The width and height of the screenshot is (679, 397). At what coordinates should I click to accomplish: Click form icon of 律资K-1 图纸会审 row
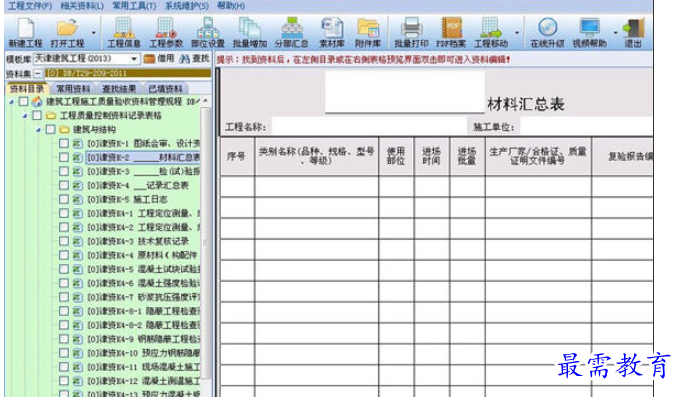78,143
